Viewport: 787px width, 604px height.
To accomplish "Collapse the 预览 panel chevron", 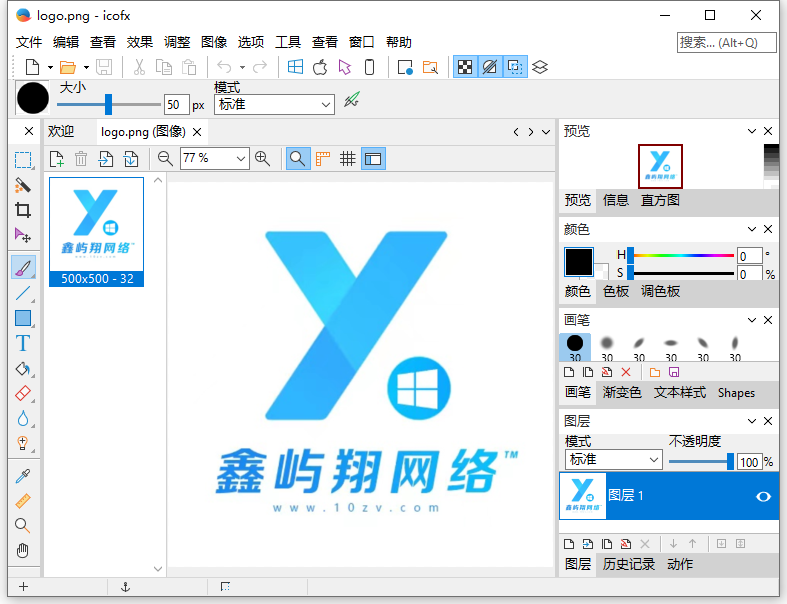I will tap(751, 131).
